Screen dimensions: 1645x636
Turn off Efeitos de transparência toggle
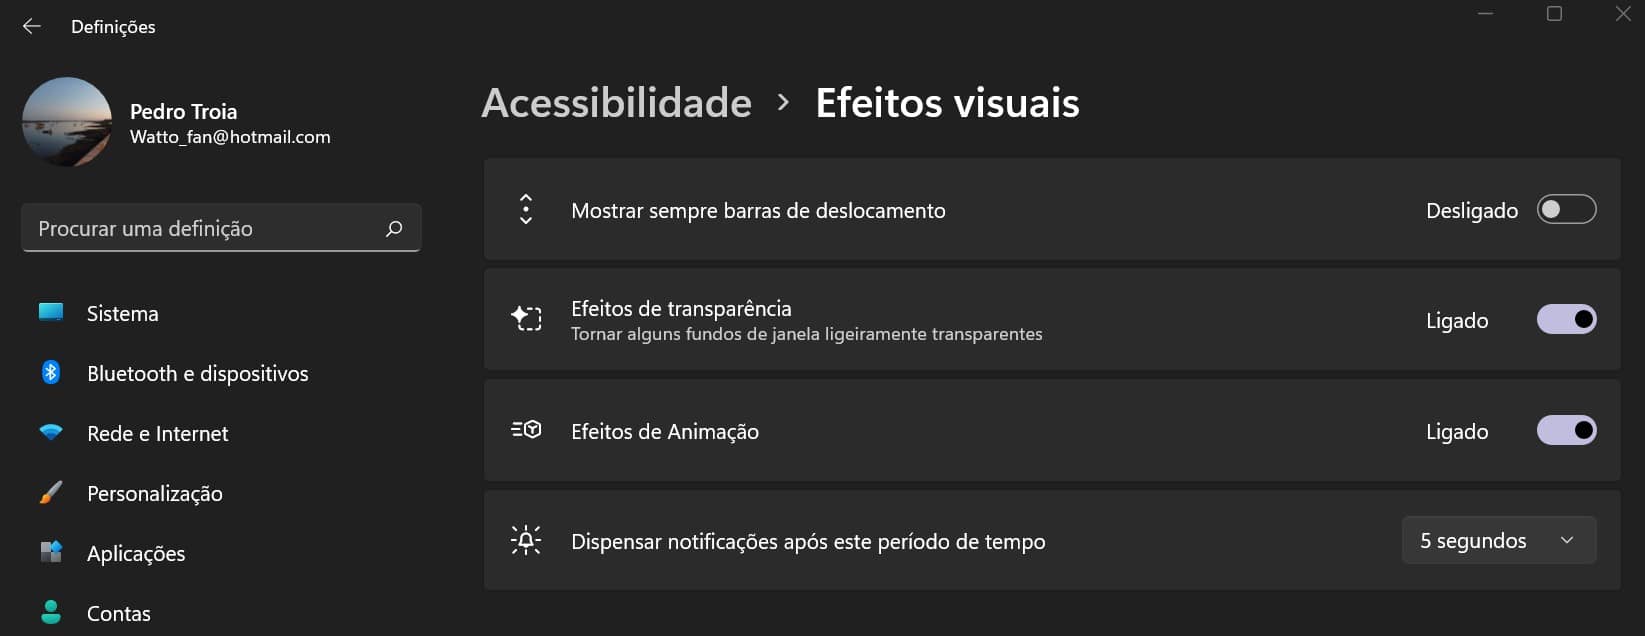[1566, 320]
